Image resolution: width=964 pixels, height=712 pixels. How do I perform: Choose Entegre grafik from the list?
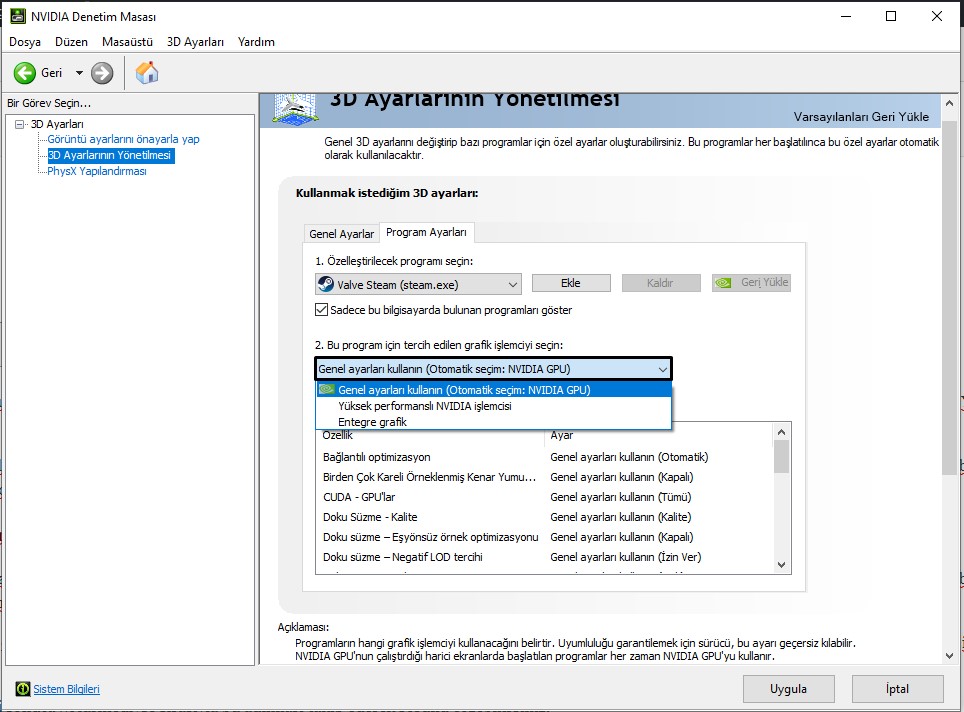pos(372,422)
